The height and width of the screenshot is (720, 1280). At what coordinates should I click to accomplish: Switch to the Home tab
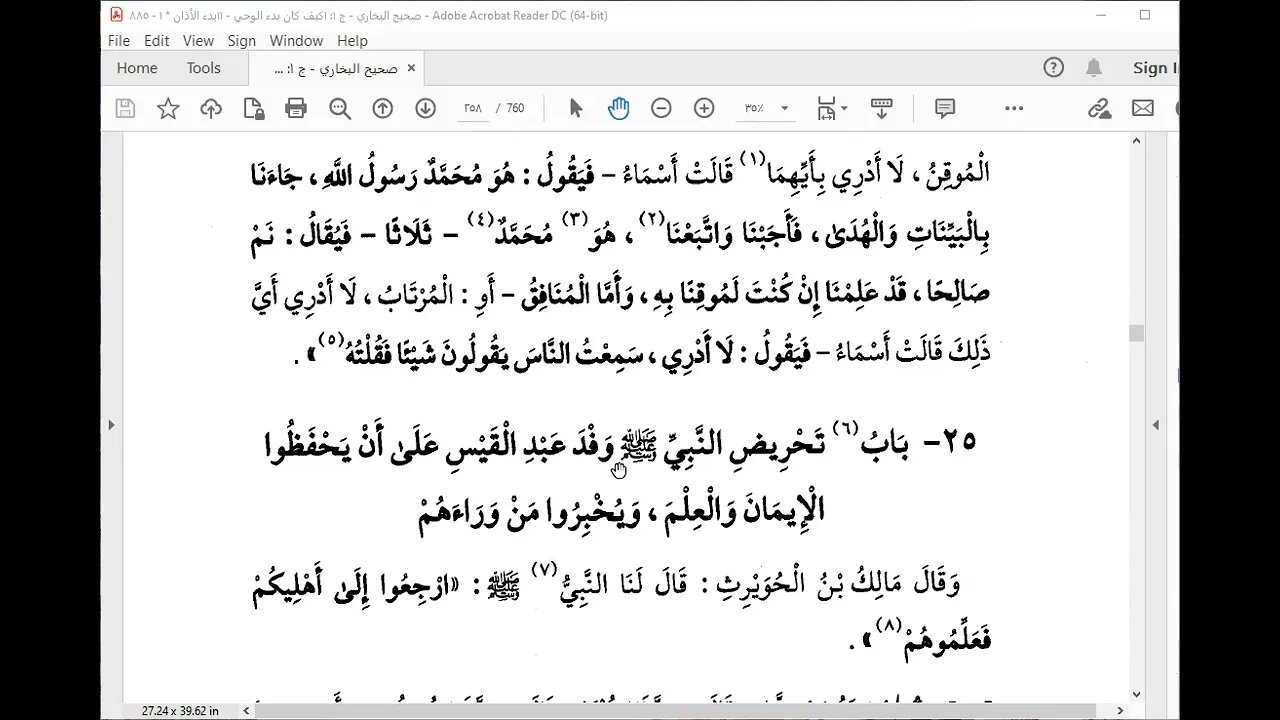coord(137,68)
